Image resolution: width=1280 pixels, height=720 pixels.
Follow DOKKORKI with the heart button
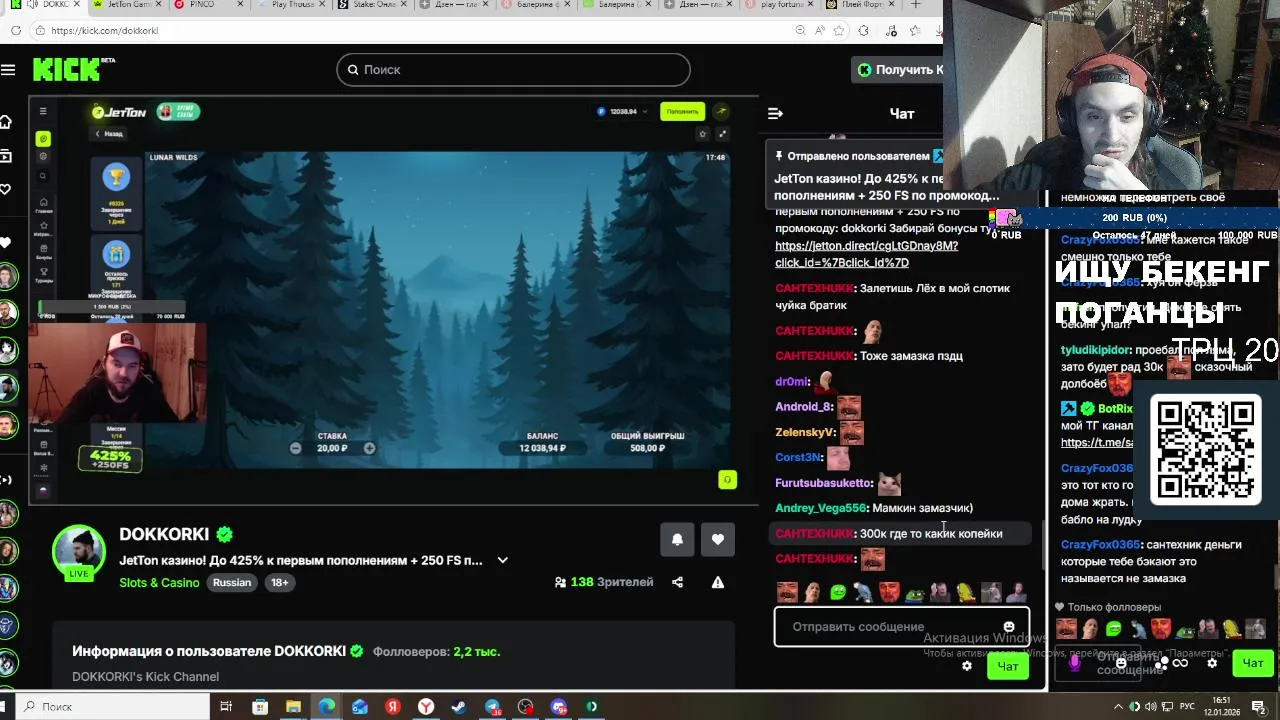pyautogui.click(x=718, y=539)
